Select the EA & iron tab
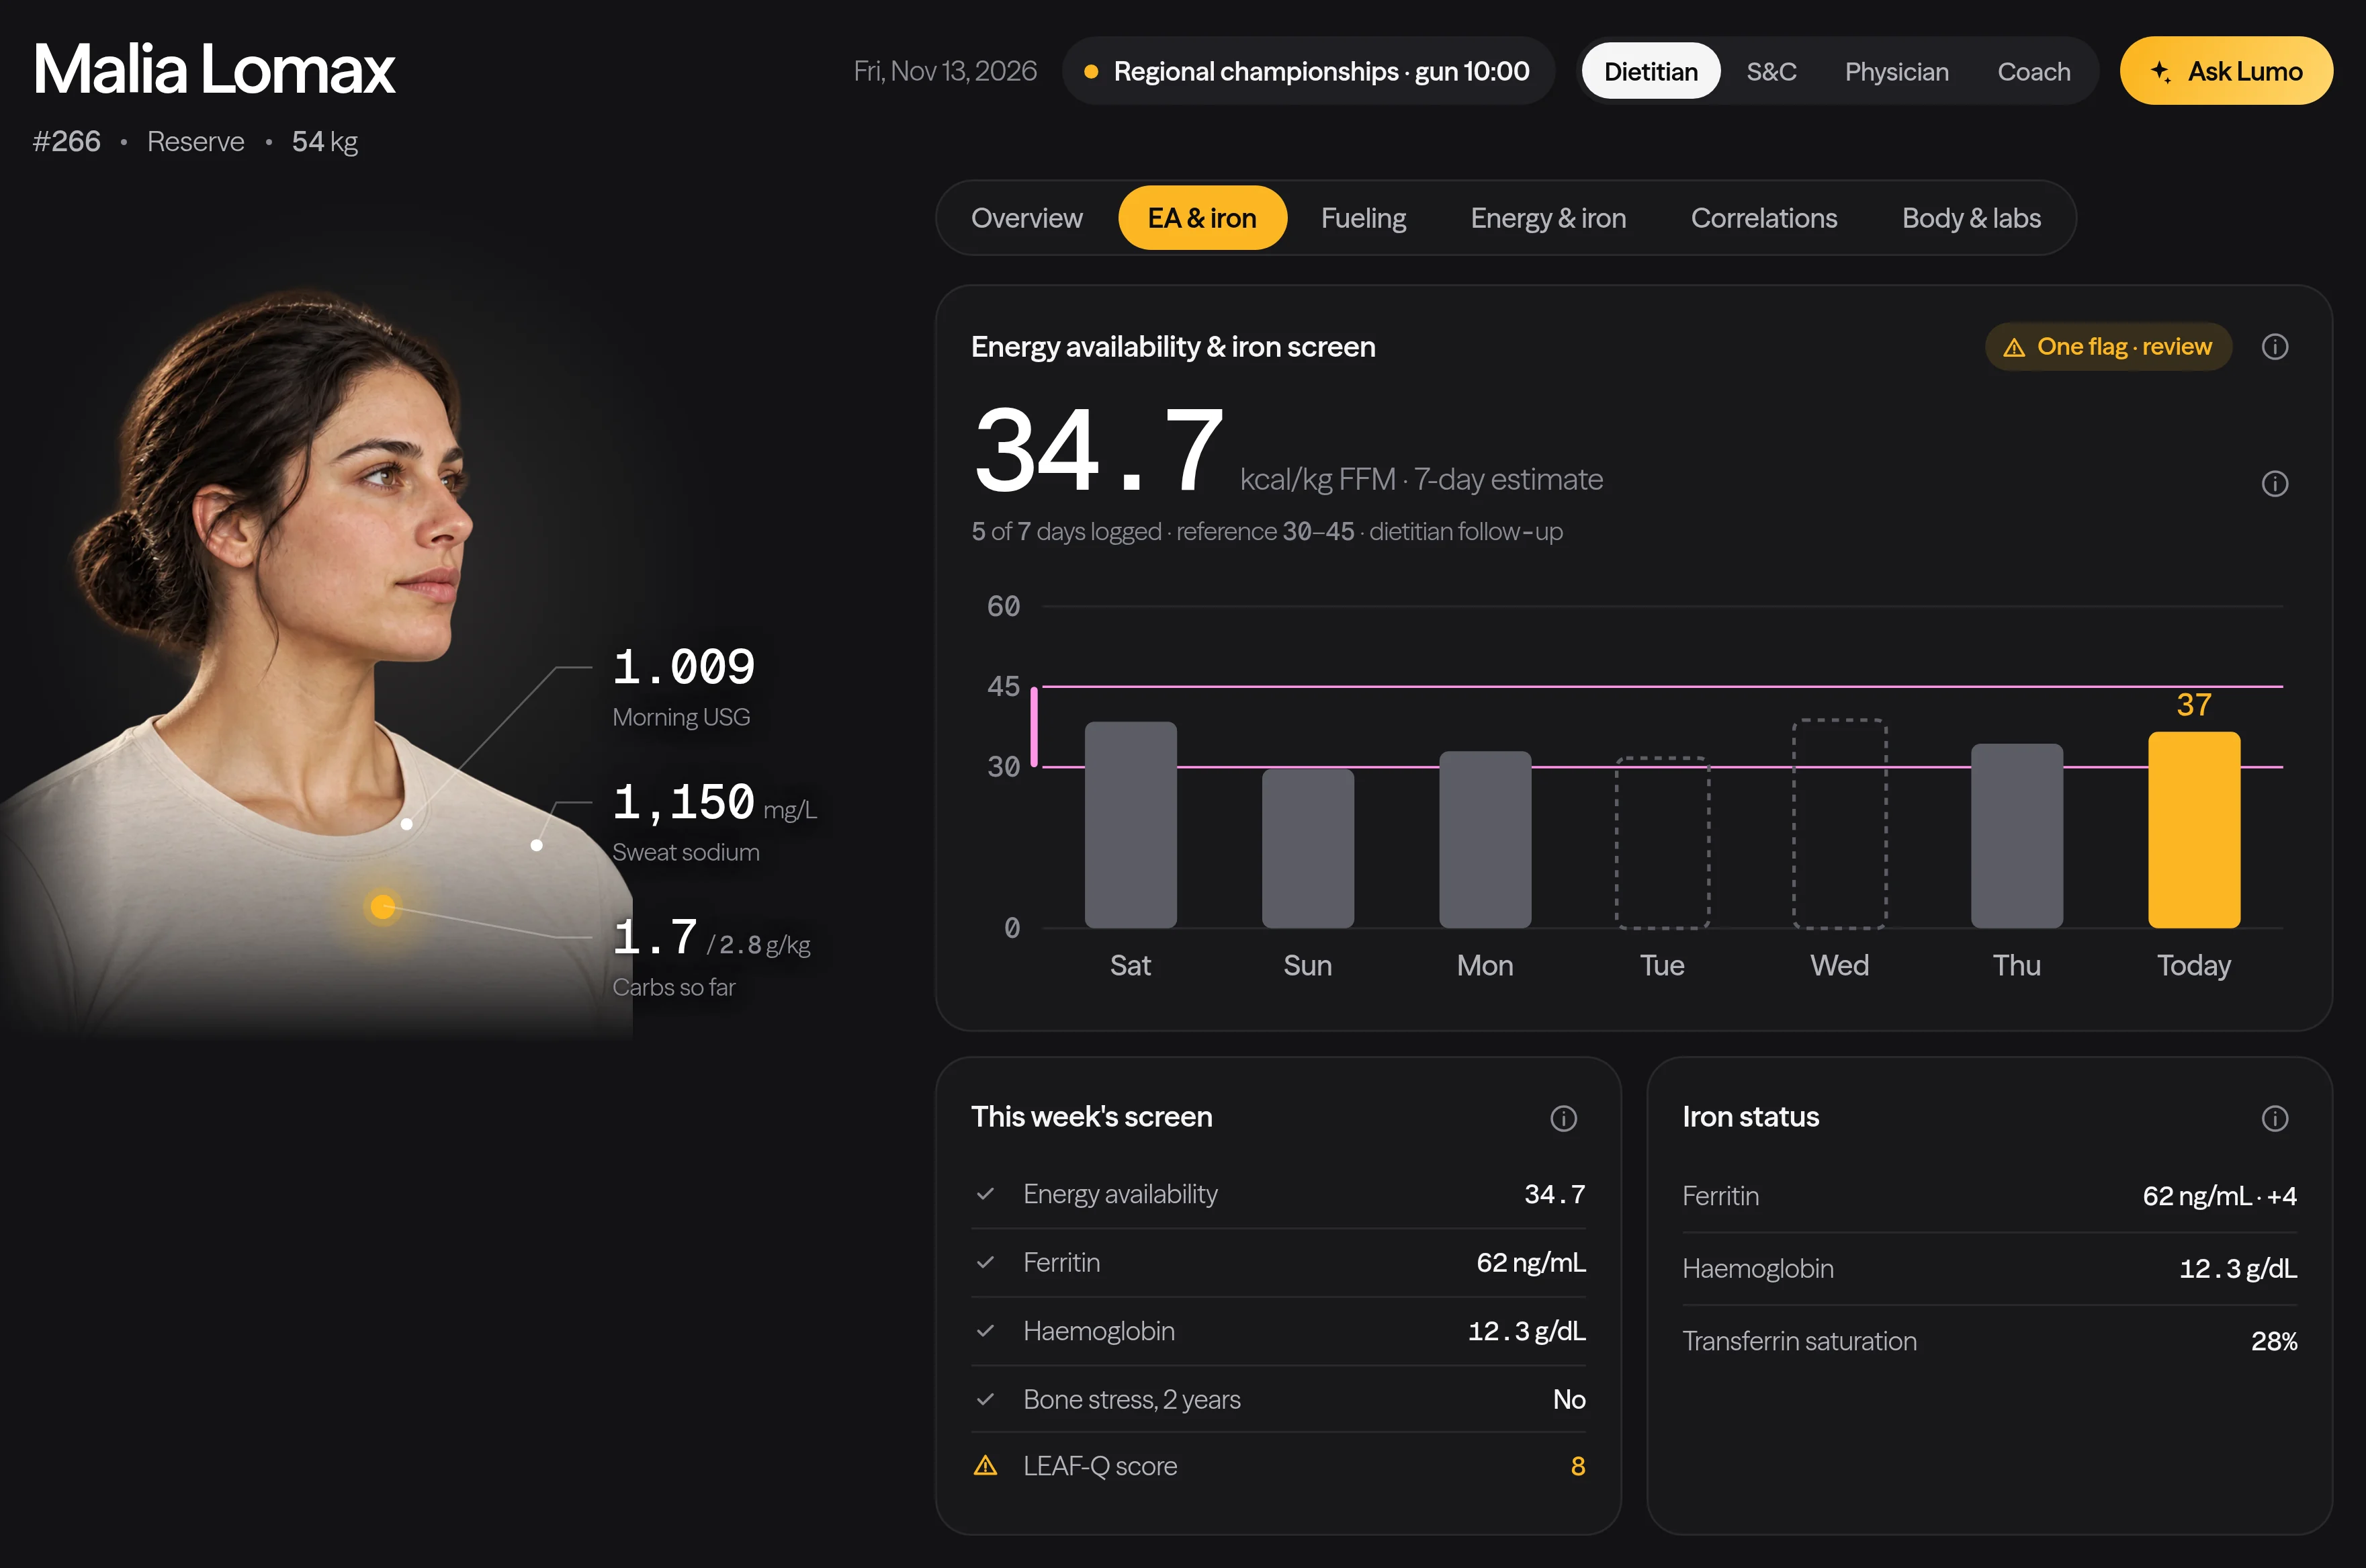Image resolution: width=2366 pixels, height=1568 pixels. [1202, 218]
